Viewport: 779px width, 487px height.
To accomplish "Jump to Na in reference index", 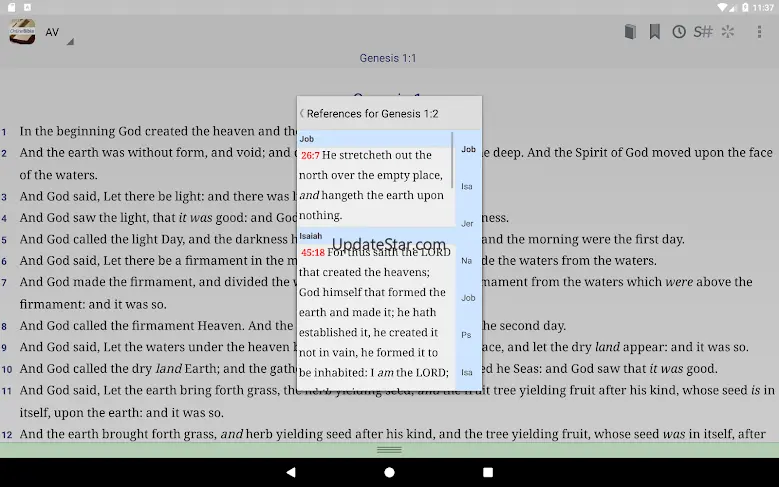I will [x=467, y=260].
